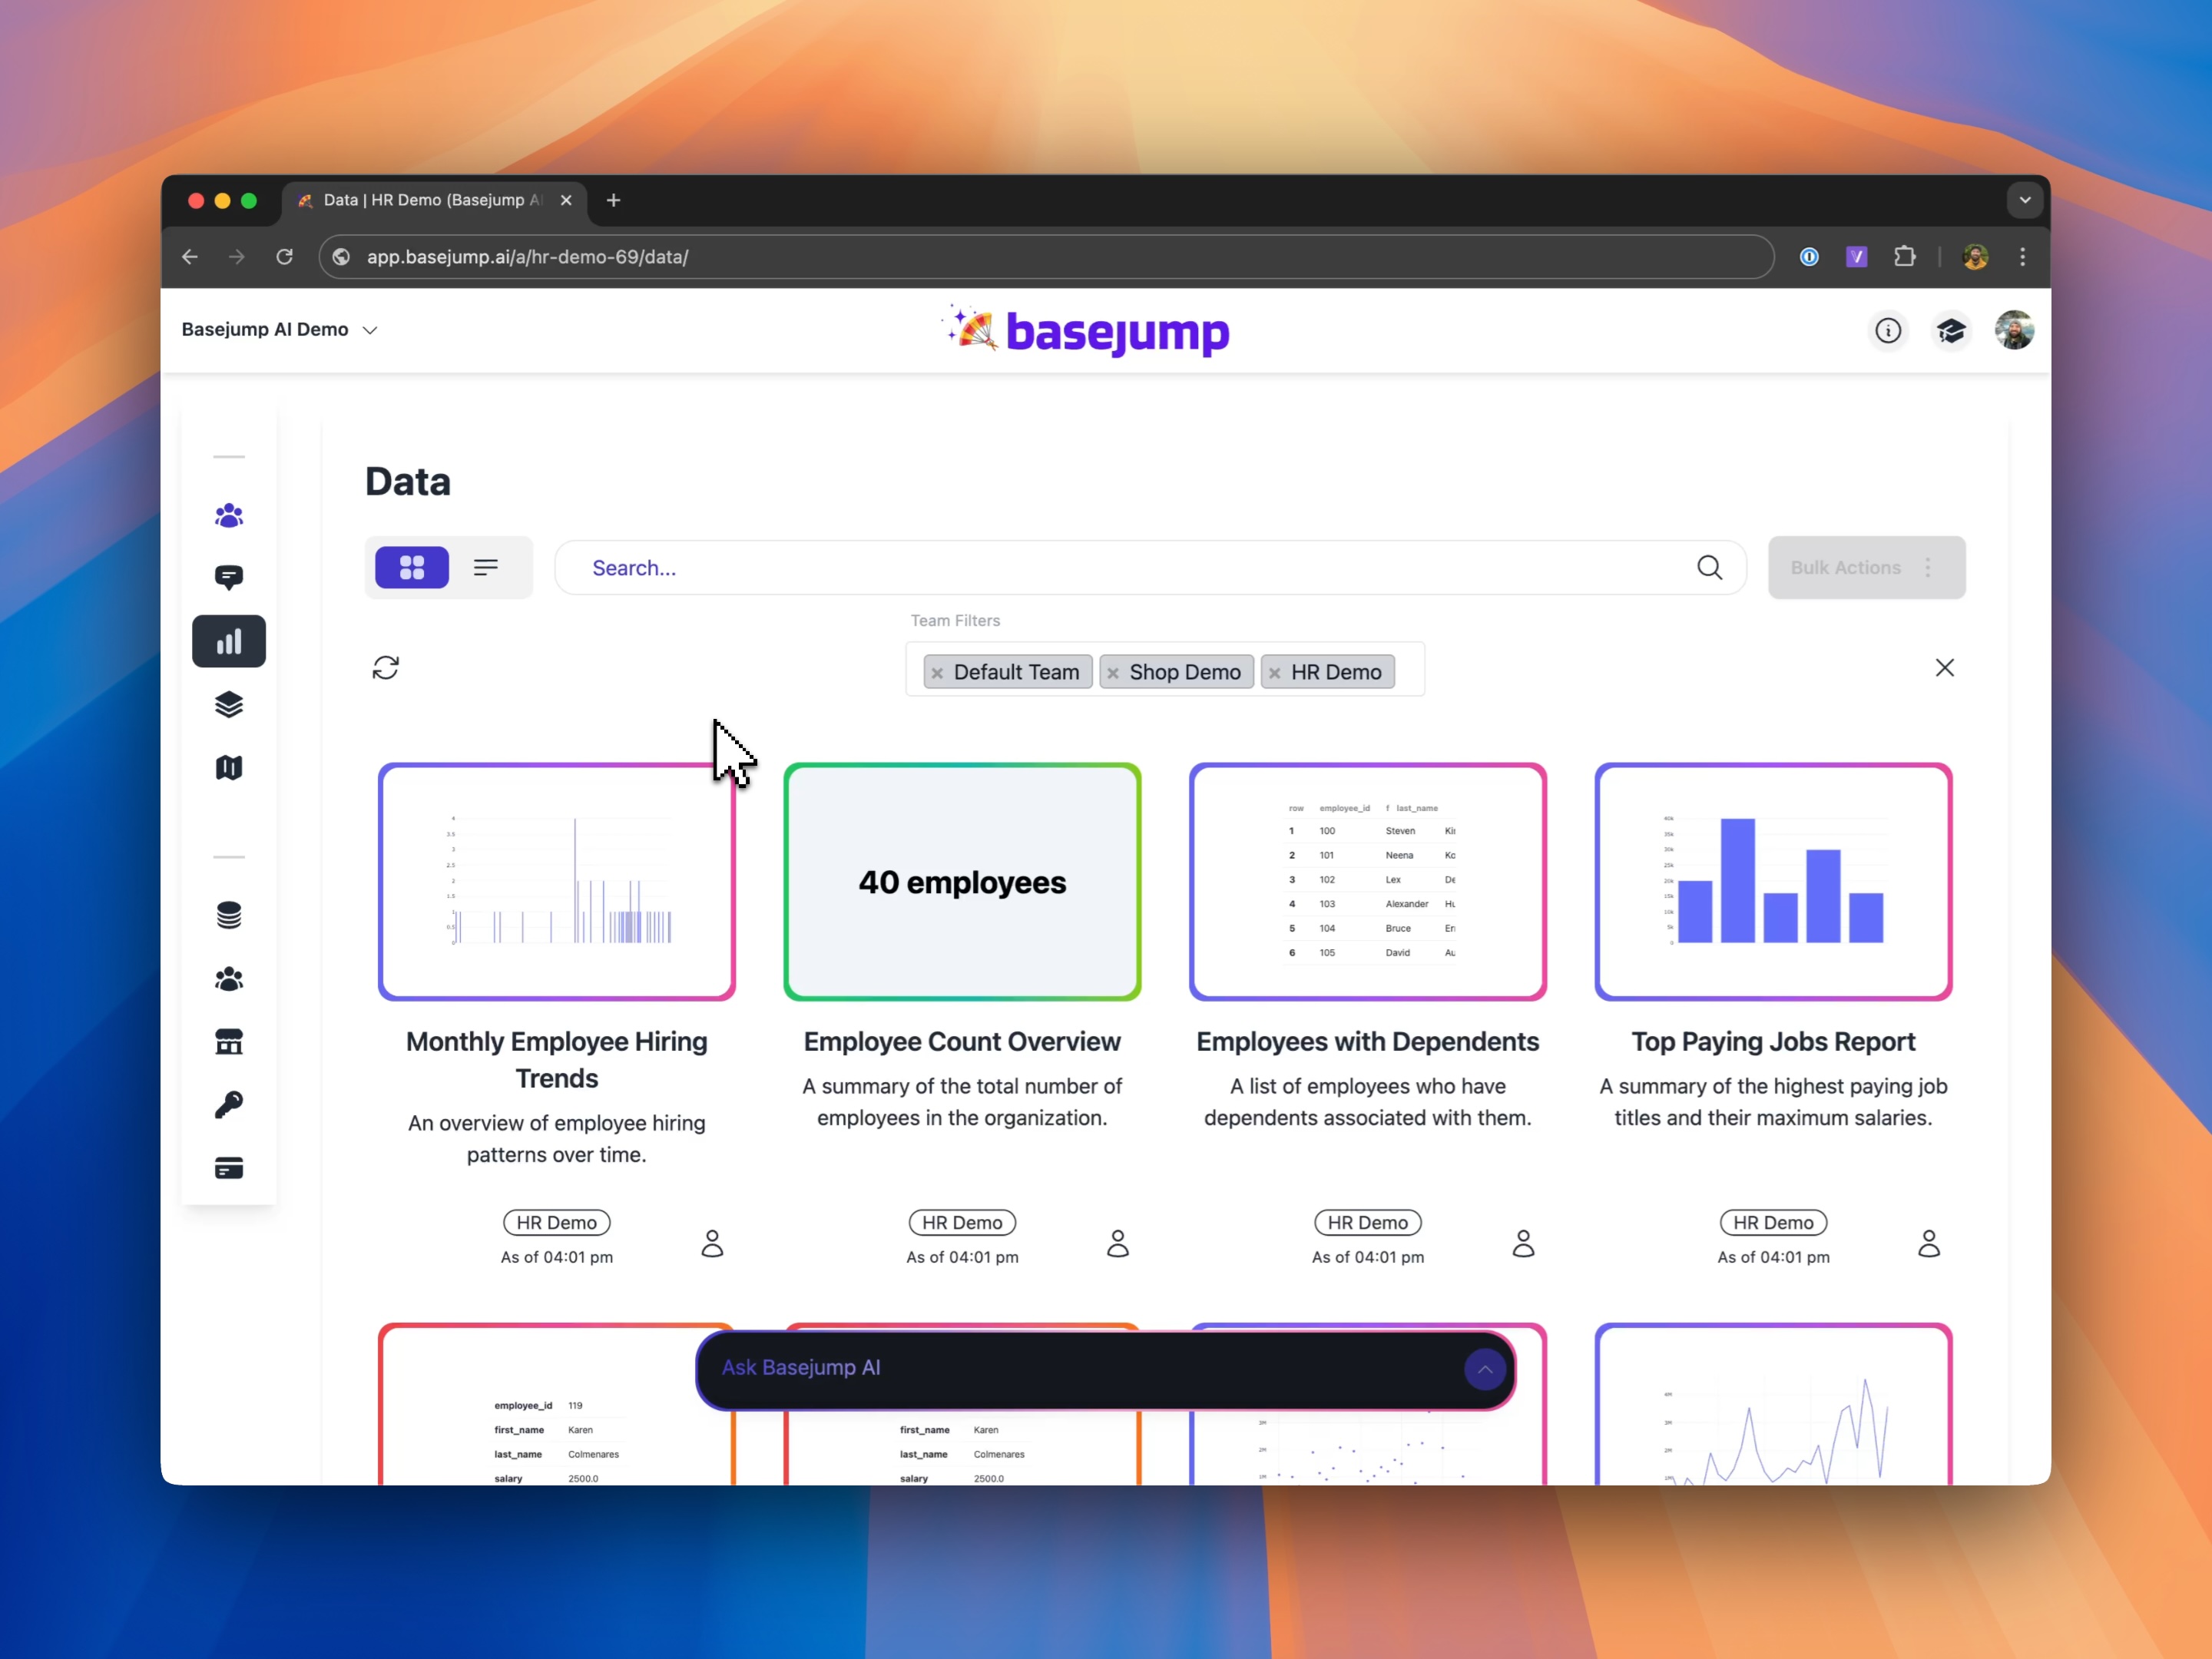Open the map icon in sidebar

[229, 767]
